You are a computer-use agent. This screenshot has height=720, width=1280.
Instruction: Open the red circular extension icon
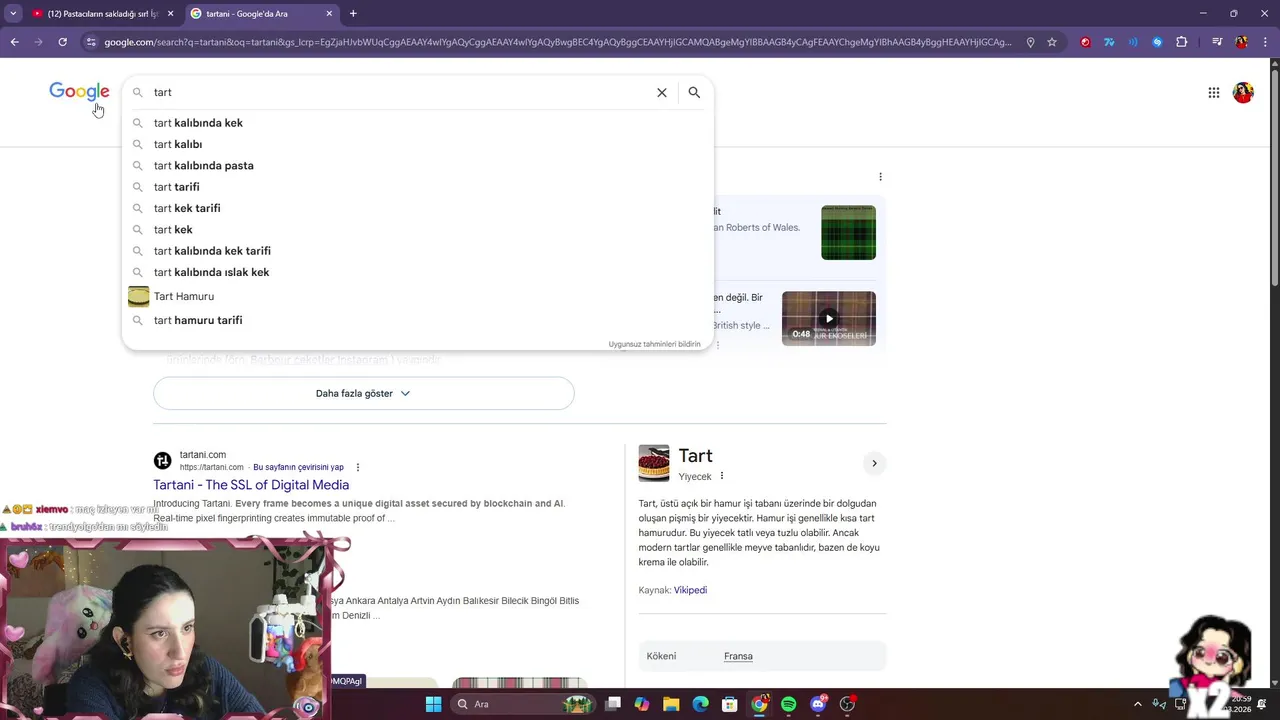pyautogui.click(x=1085, y=42)
